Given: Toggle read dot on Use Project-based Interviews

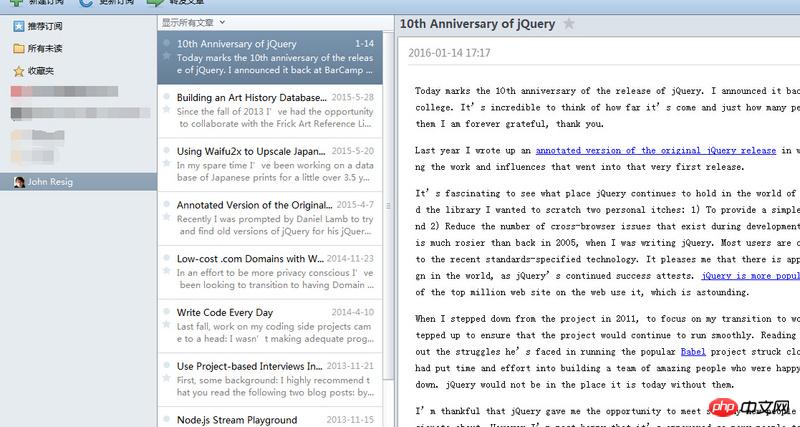Looking at the screenshot, I should (x=166, y=365).
